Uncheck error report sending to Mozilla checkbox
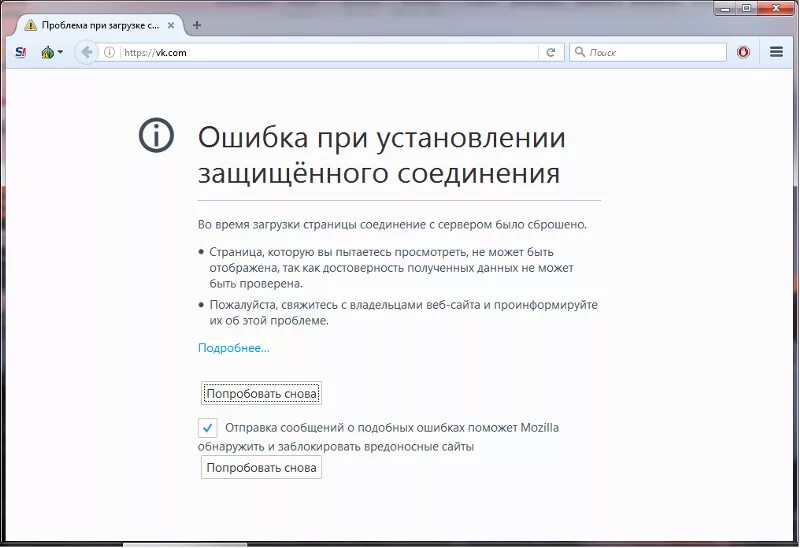 (x=208, y=428)
